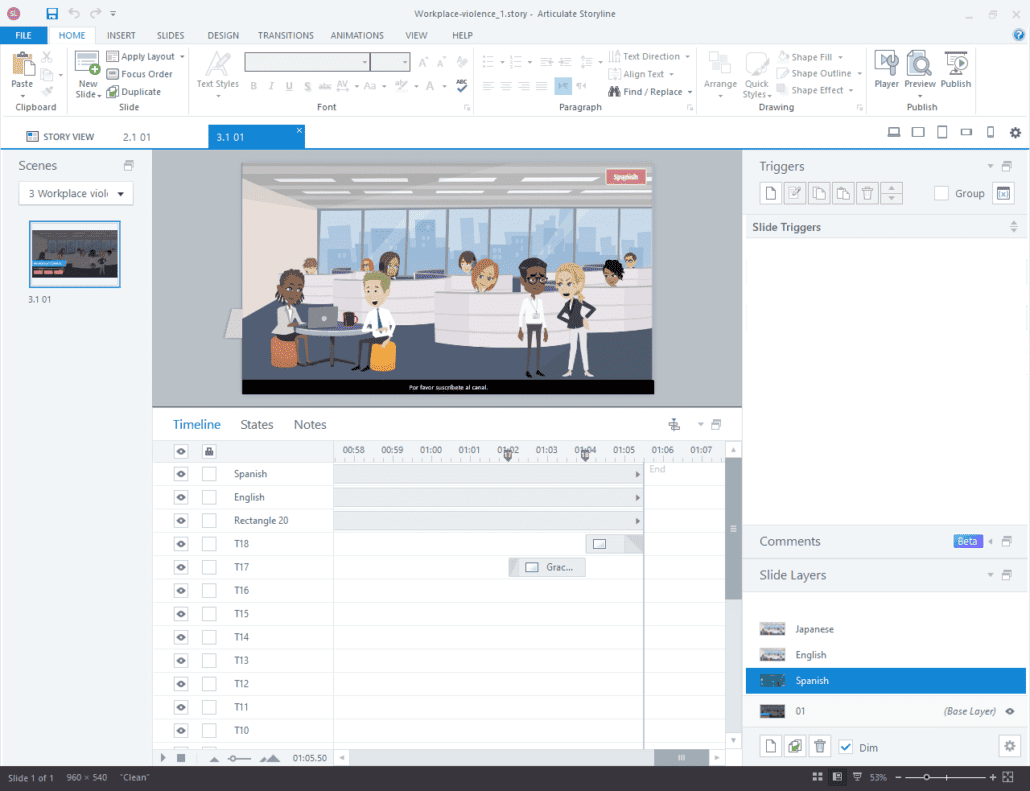Open the ANIMATIONS tab
Image resolution: width=1030 pixels, height=791 pixels.
pyautogui.click(x=357, y=35)
